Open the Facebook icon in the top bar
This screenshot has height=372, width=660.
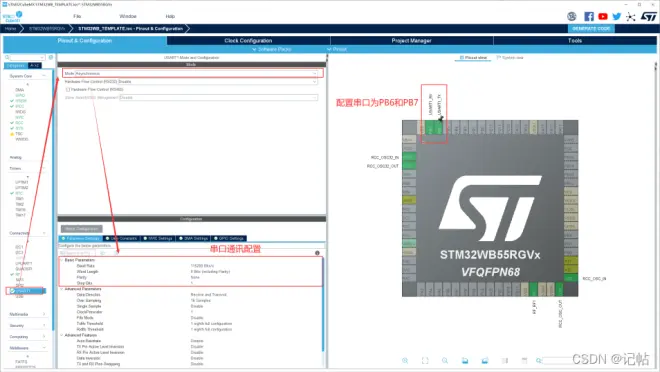(589, 16)
